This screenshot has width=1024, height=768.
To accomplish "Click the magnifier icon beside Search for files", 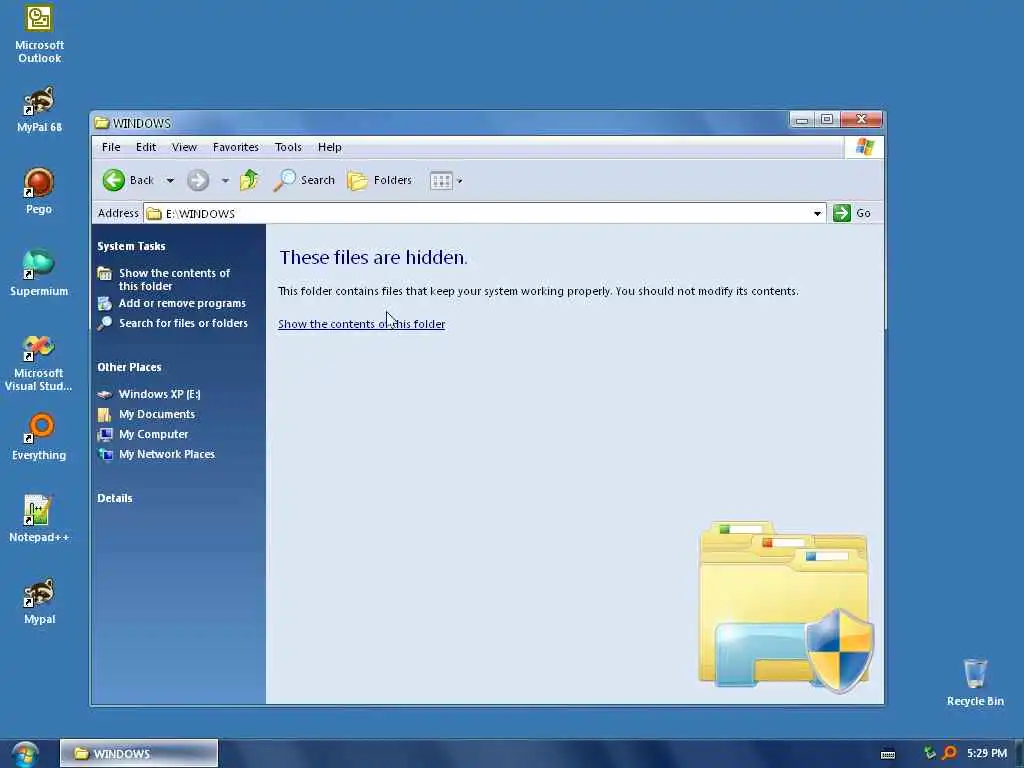I will tap(104, 323).
